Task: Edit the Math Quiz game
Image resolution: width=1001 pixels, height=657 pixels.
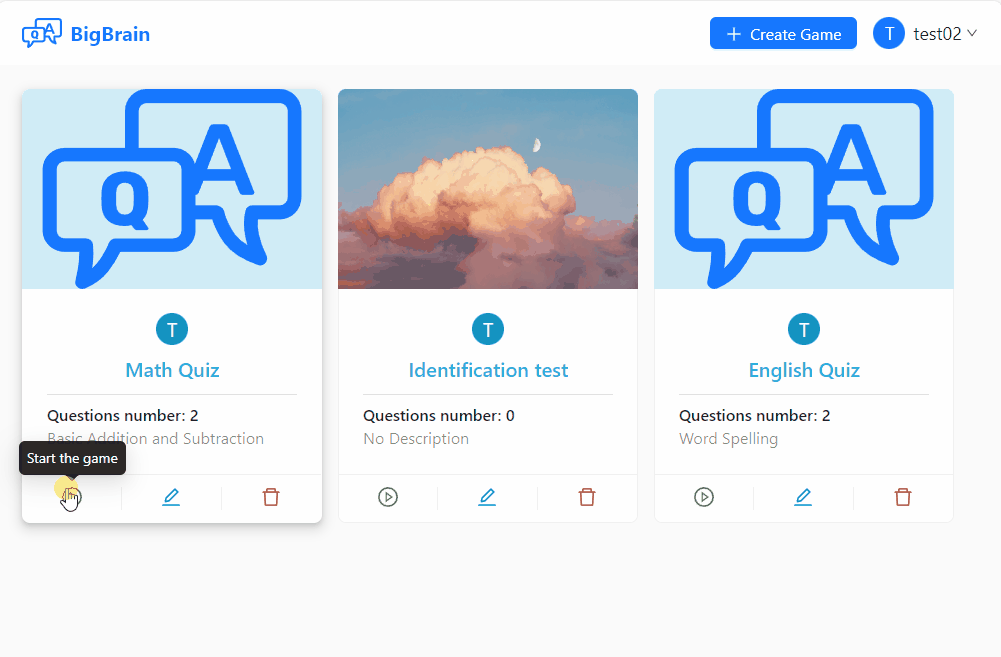Action: [x=171, y=497]
